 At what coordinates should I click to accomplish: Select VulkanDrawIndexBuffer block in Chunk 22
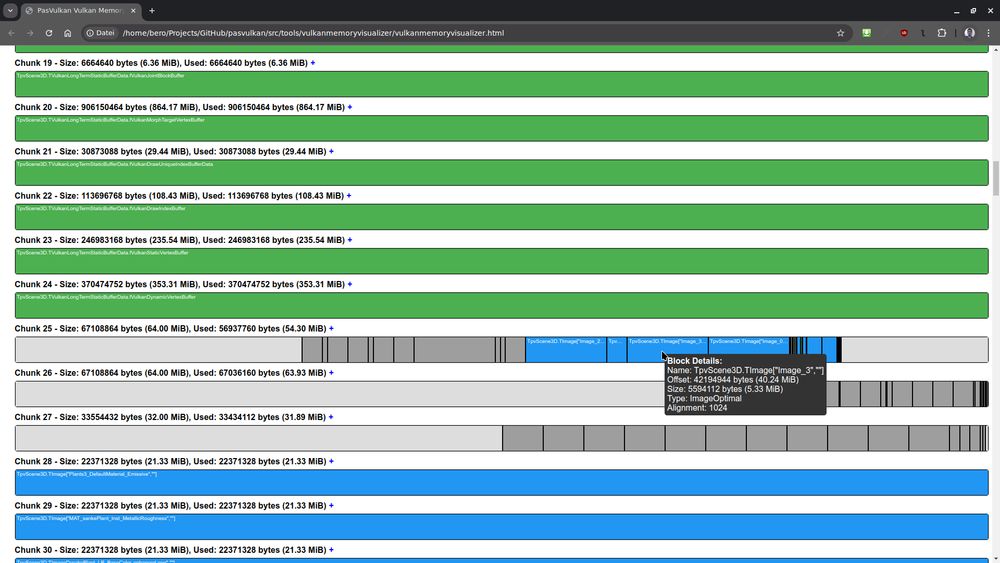coord(501,217)
